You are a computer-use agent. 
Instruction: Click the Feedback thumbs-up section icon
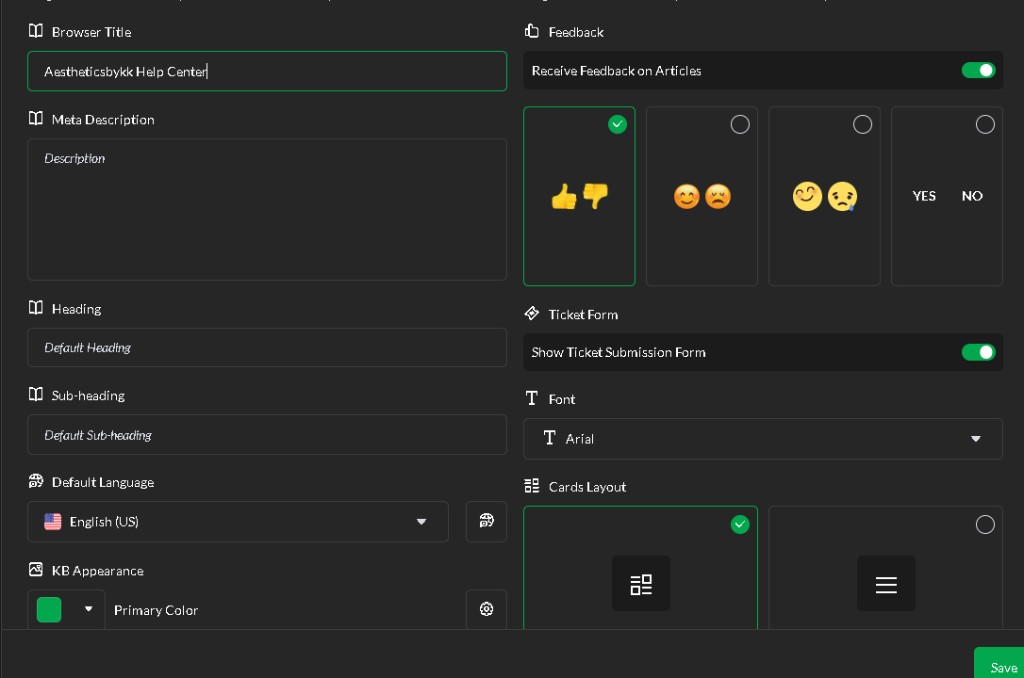[x=532, y=31]
